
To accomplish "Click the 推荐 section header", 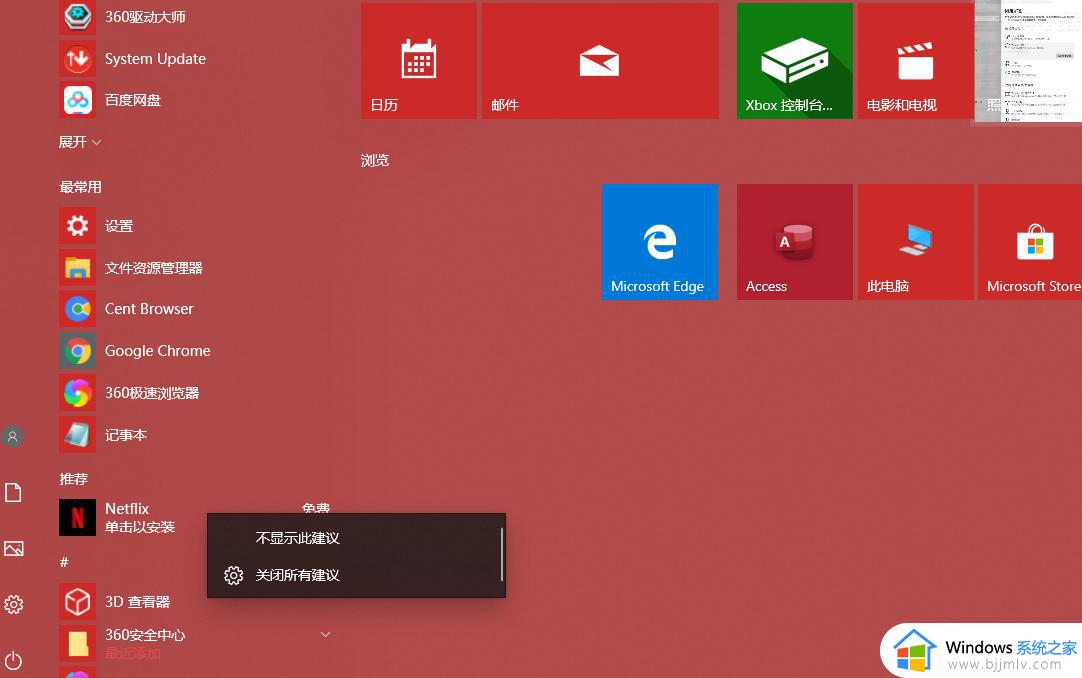I will 74,479.
